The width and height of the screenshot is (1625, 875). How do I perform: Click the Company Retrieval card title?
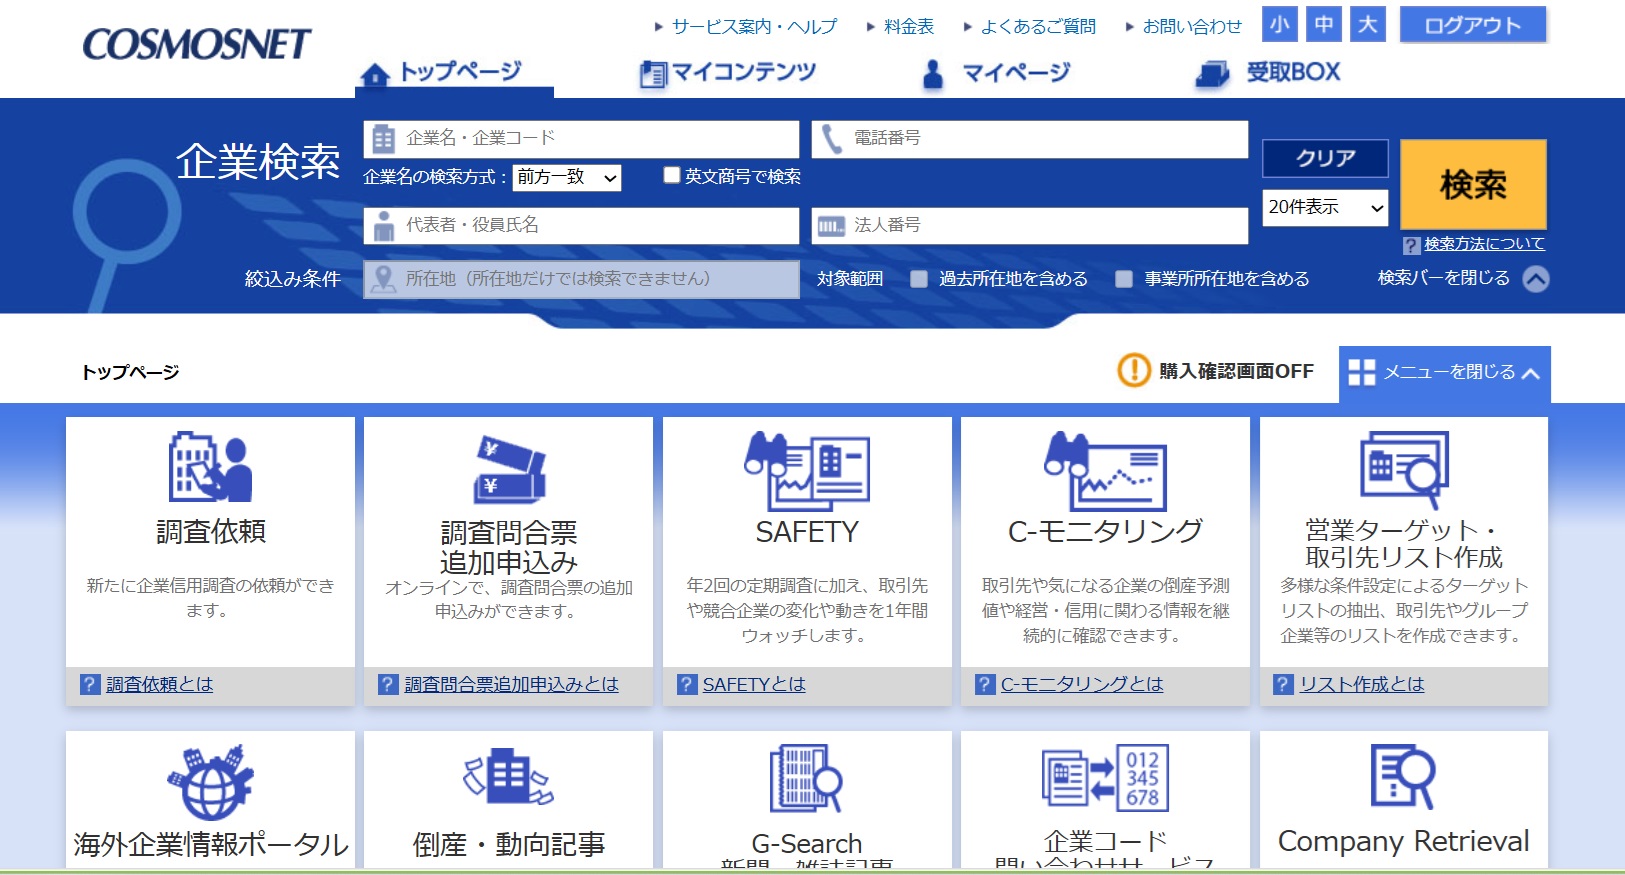point(1404,842)
